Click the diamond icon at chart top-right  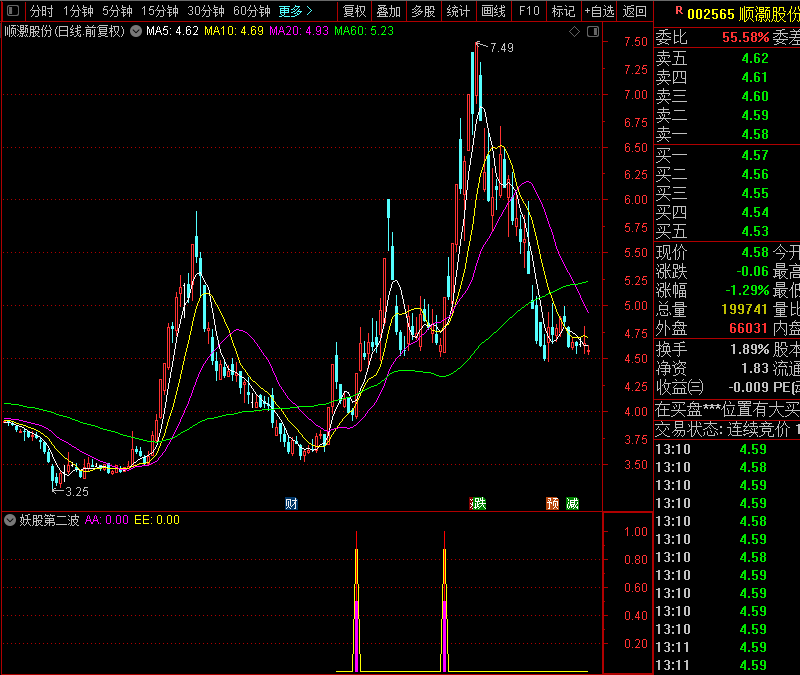574,32
